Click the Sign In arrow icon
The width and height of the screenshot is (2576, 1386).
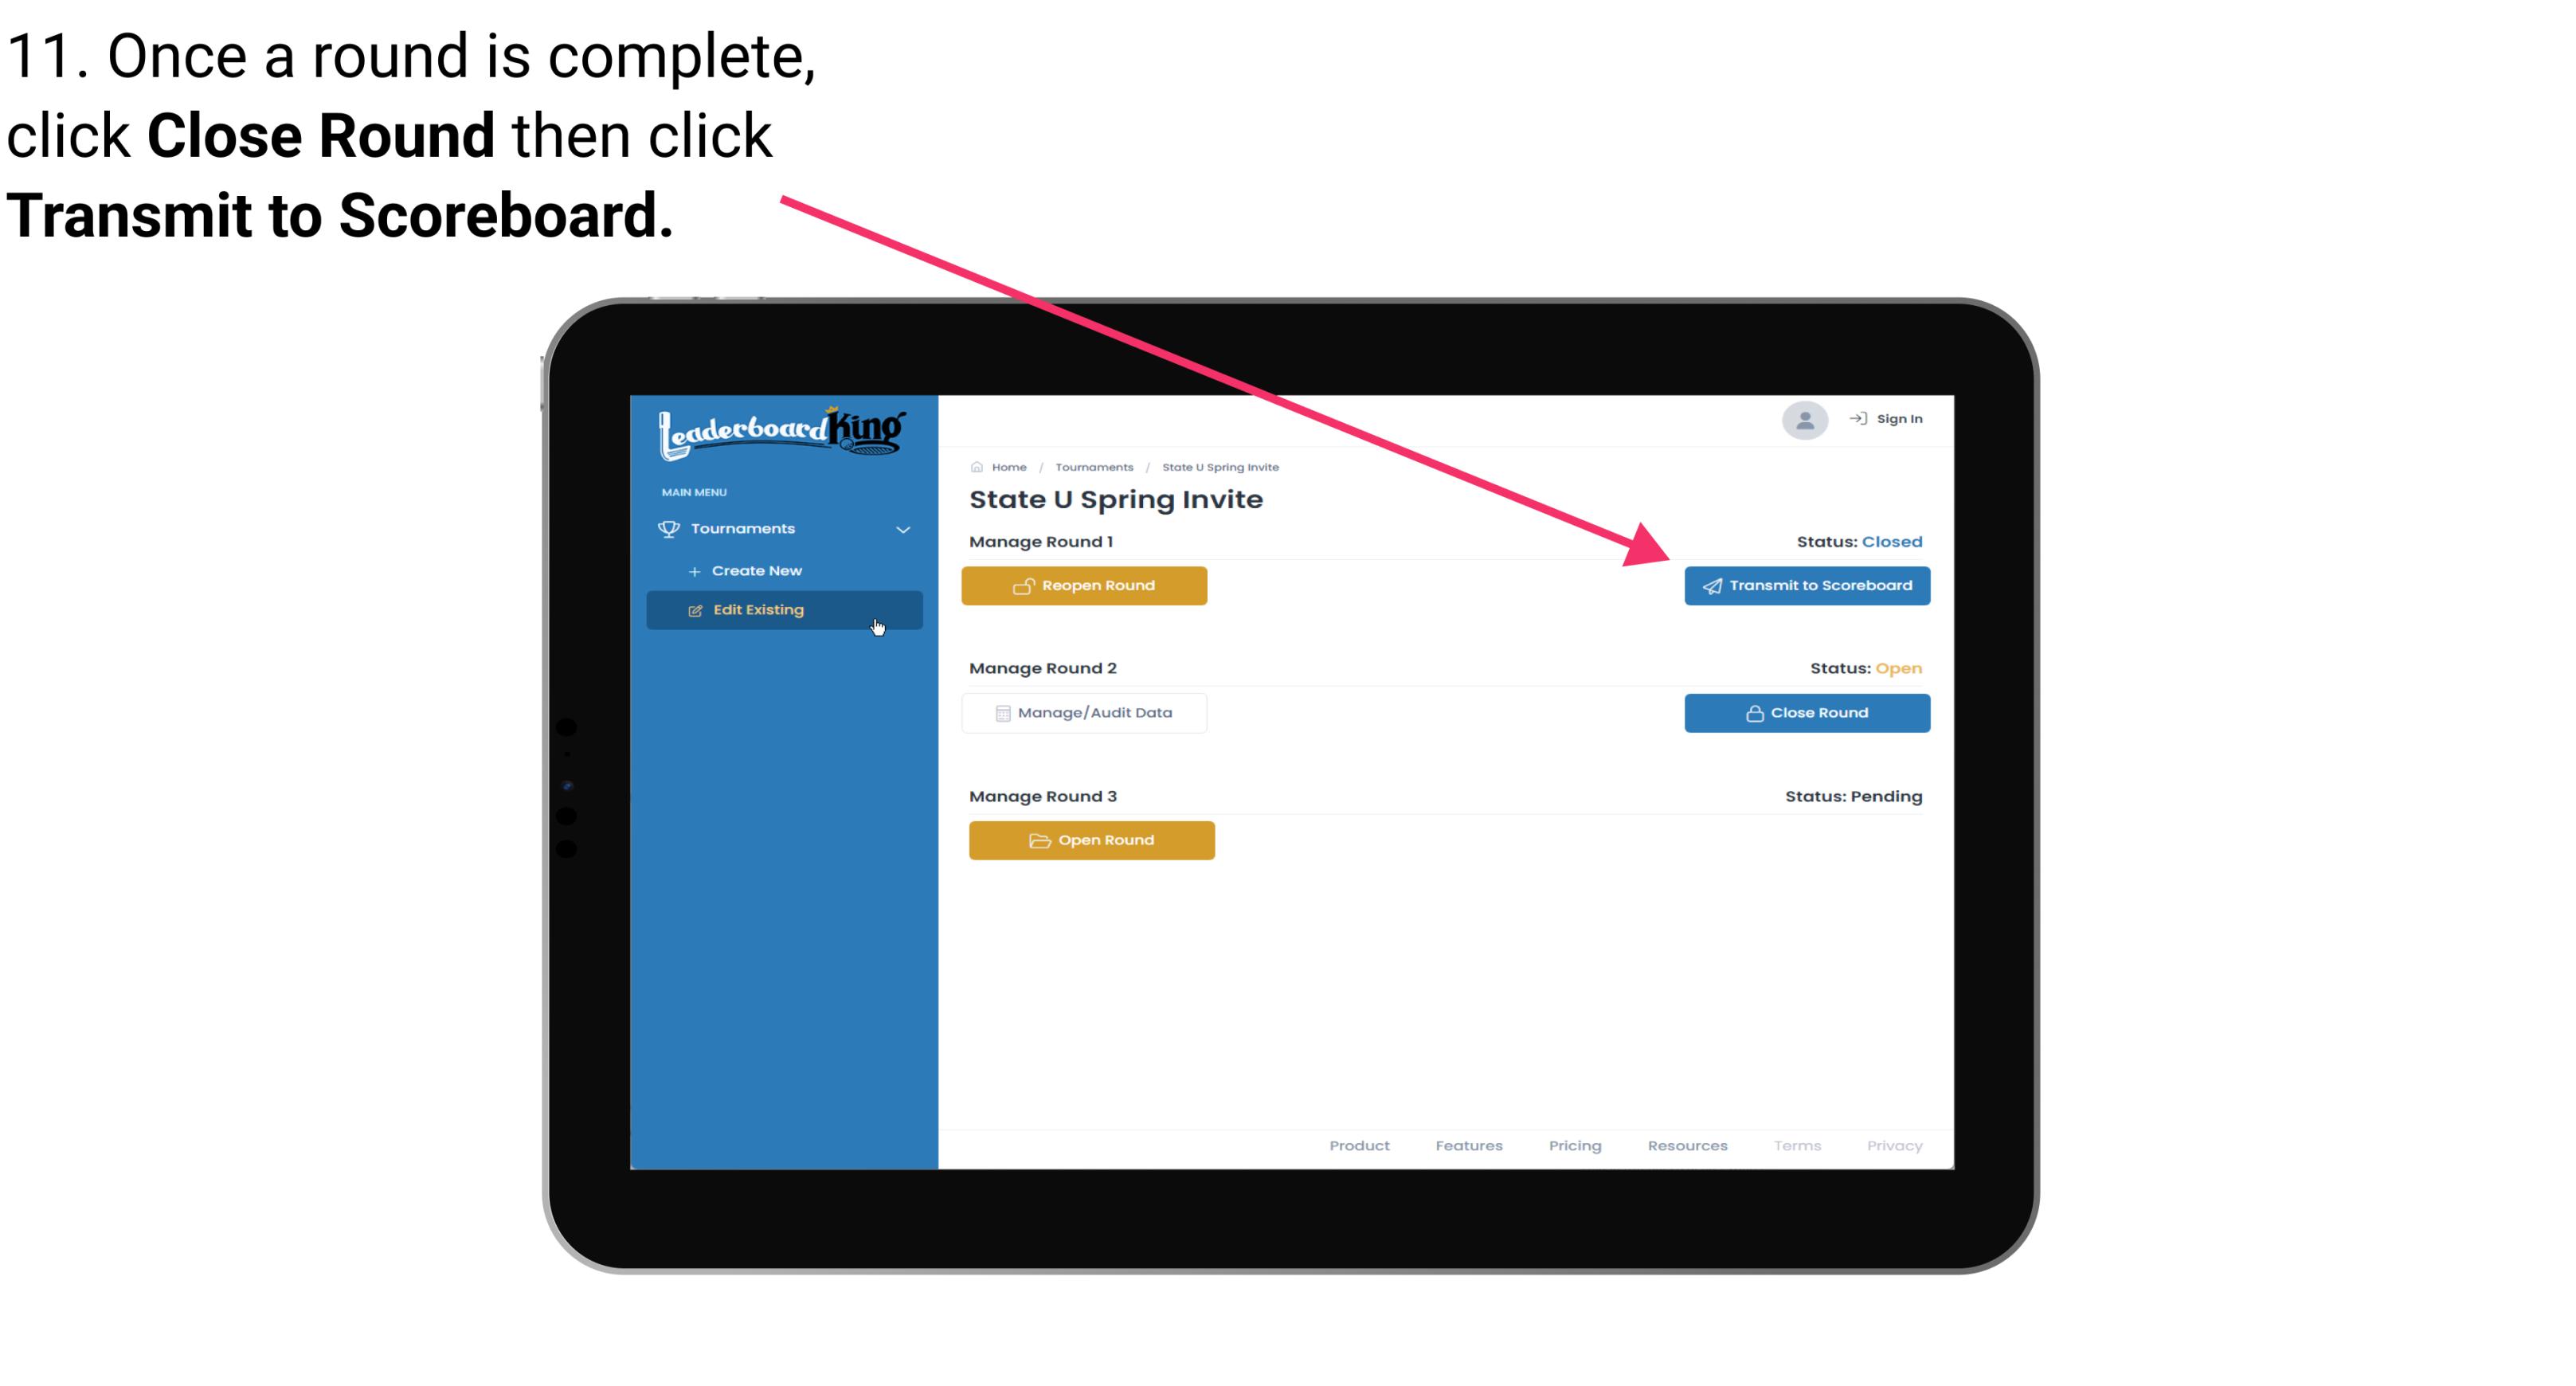[x=1856, y=420]
